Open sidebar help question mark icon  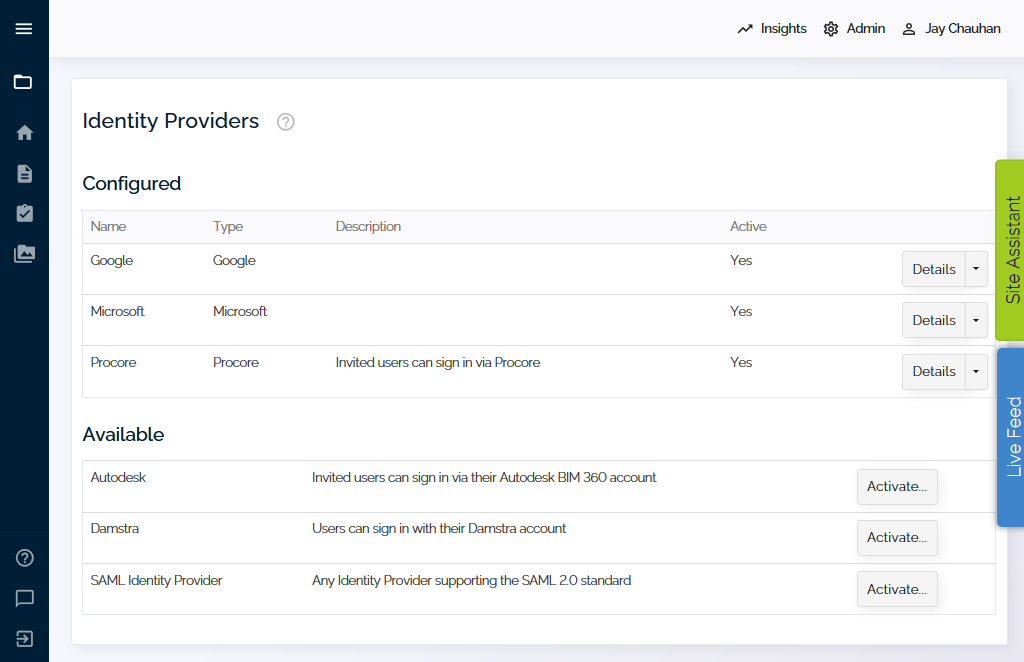coord(25,558)
